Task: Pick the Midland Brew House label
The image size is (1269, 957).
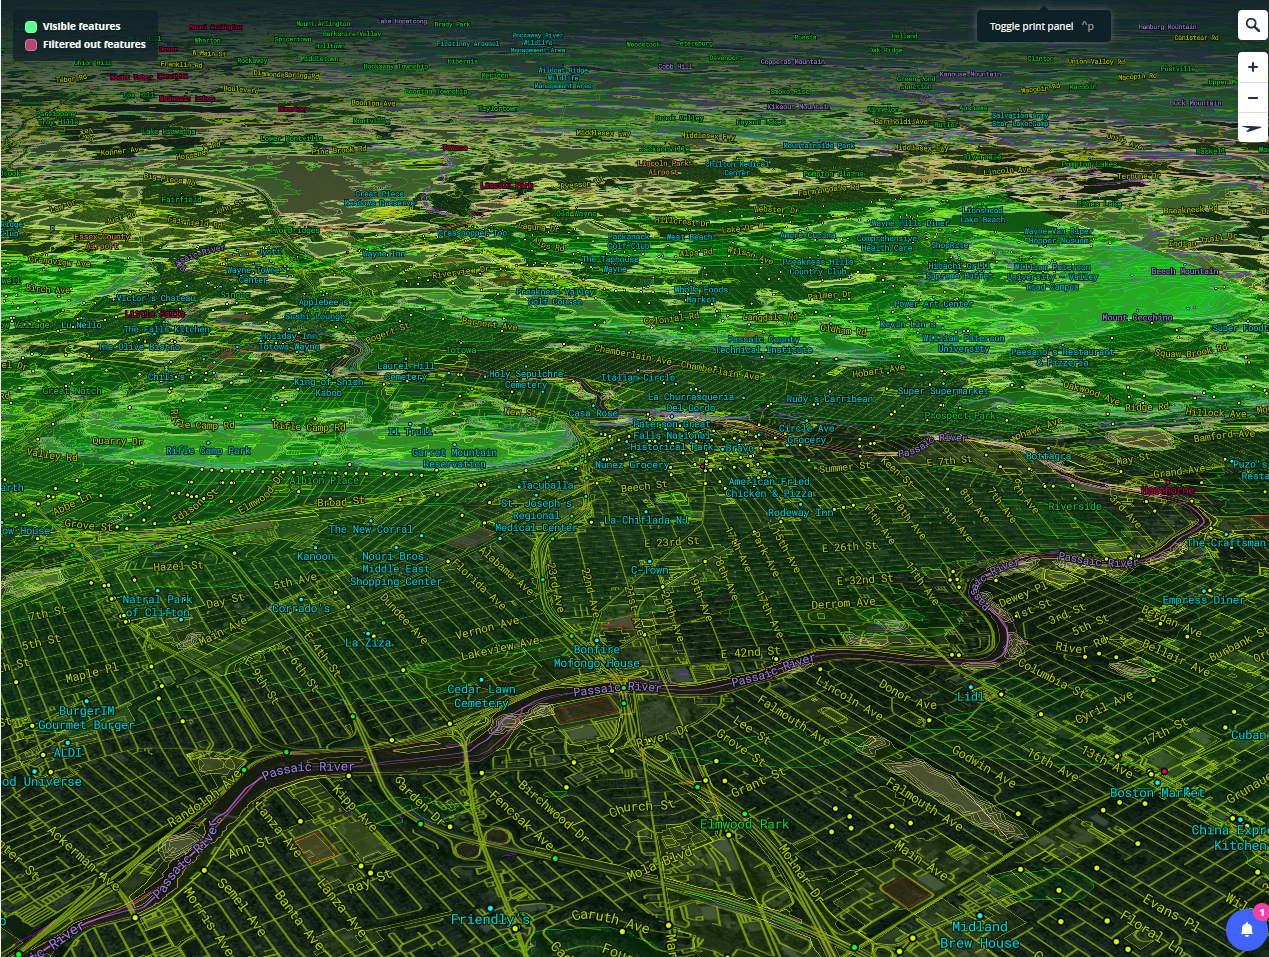Action: (979, 935)
